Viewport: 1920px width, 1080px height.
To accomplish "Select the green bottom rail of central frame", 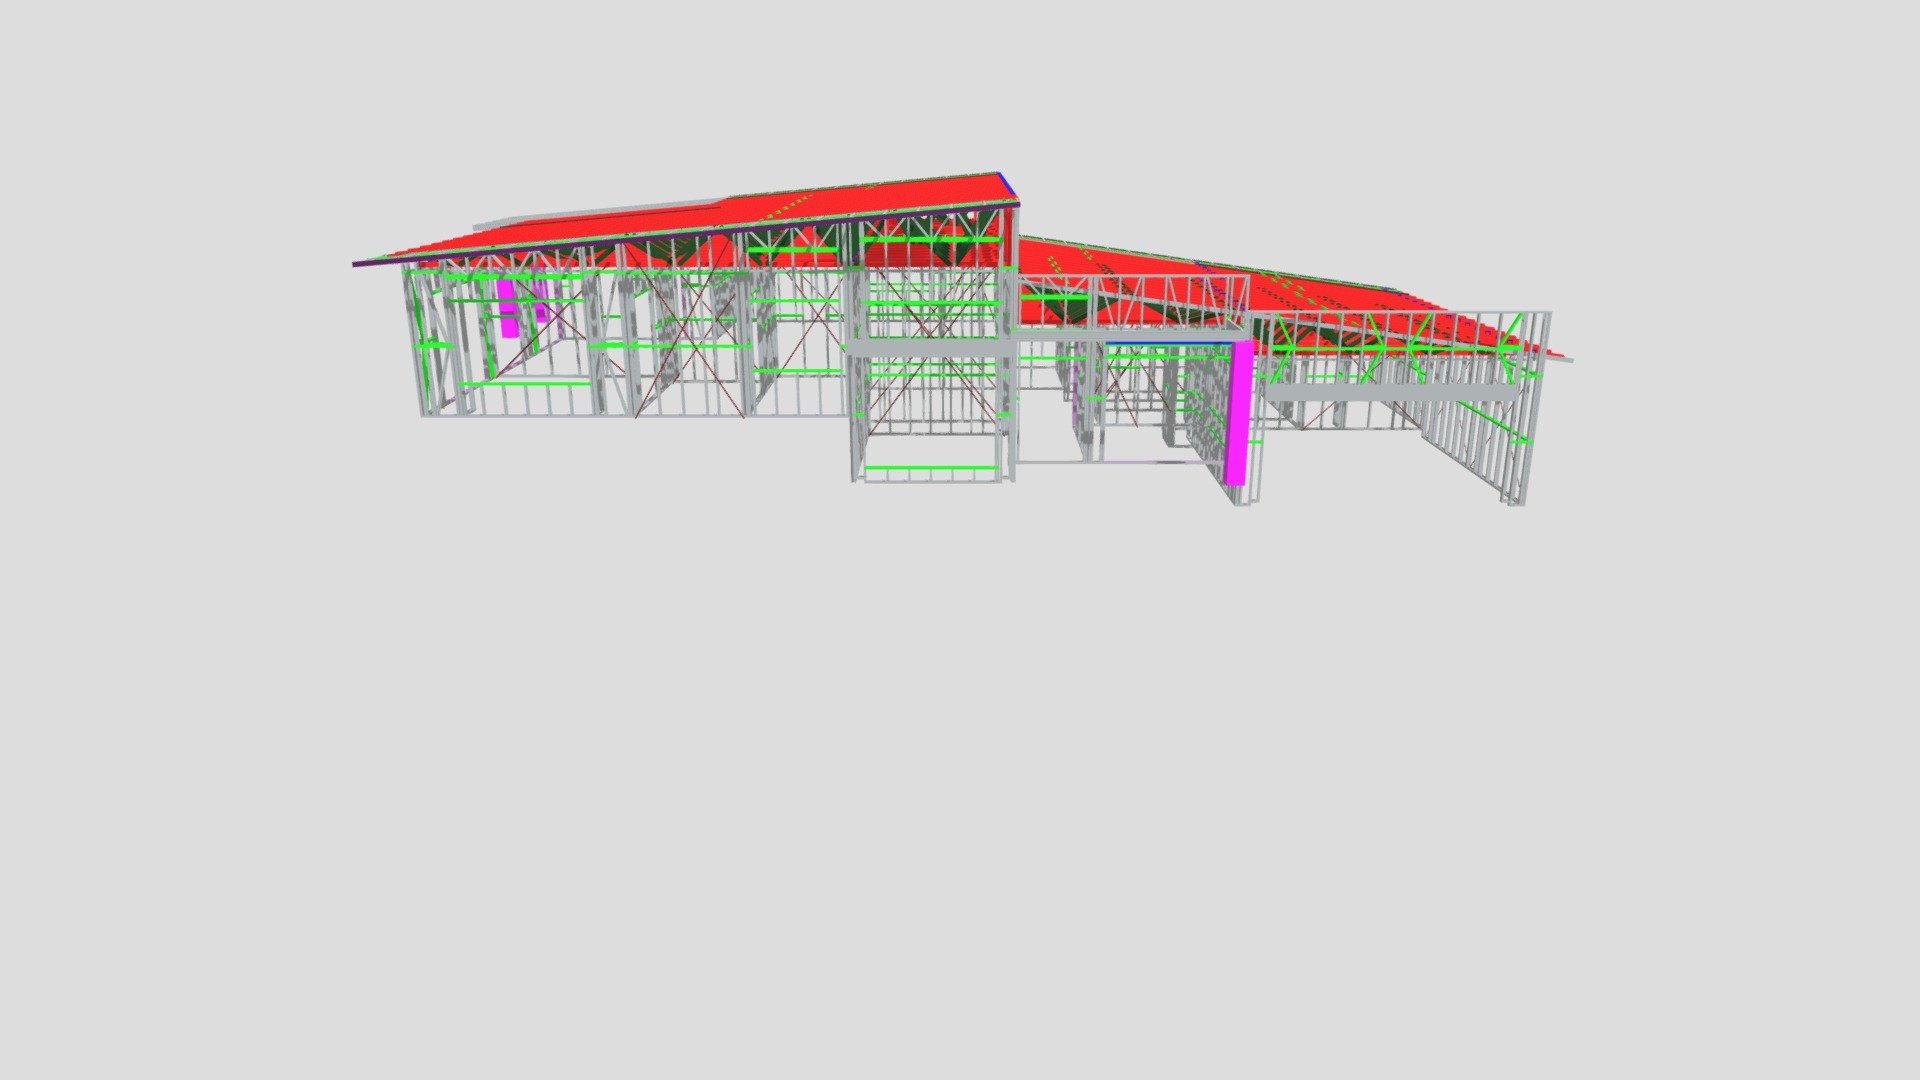I will 930,468.
